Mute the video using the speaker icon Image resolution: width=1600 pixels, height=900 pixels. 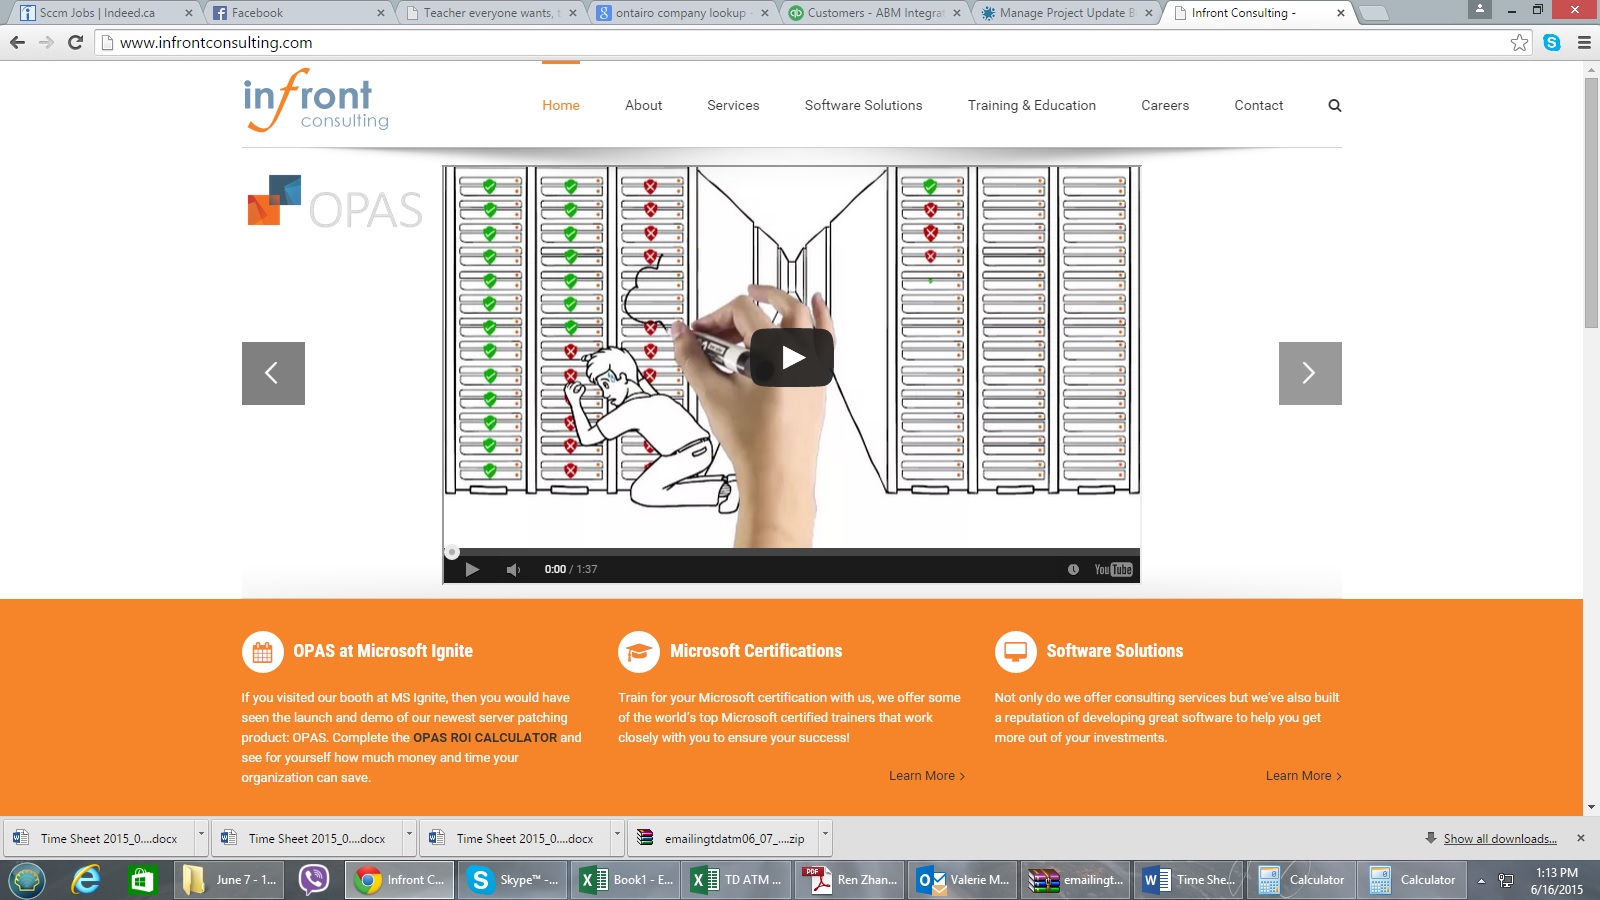(513, 569)
